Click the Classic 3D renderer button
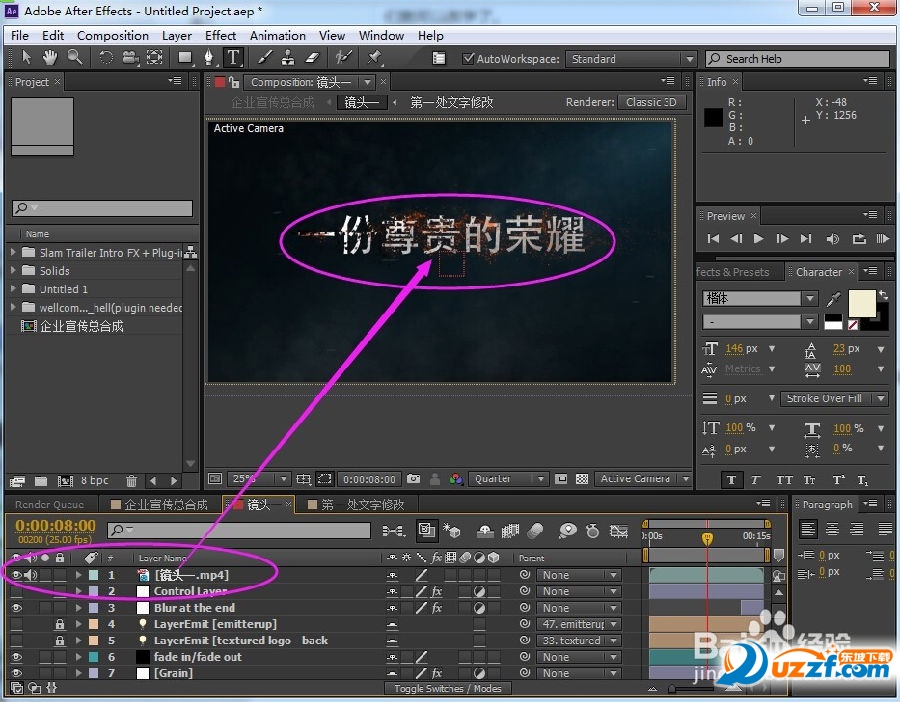The image size is (900, 702). click(x=651, y=102)
